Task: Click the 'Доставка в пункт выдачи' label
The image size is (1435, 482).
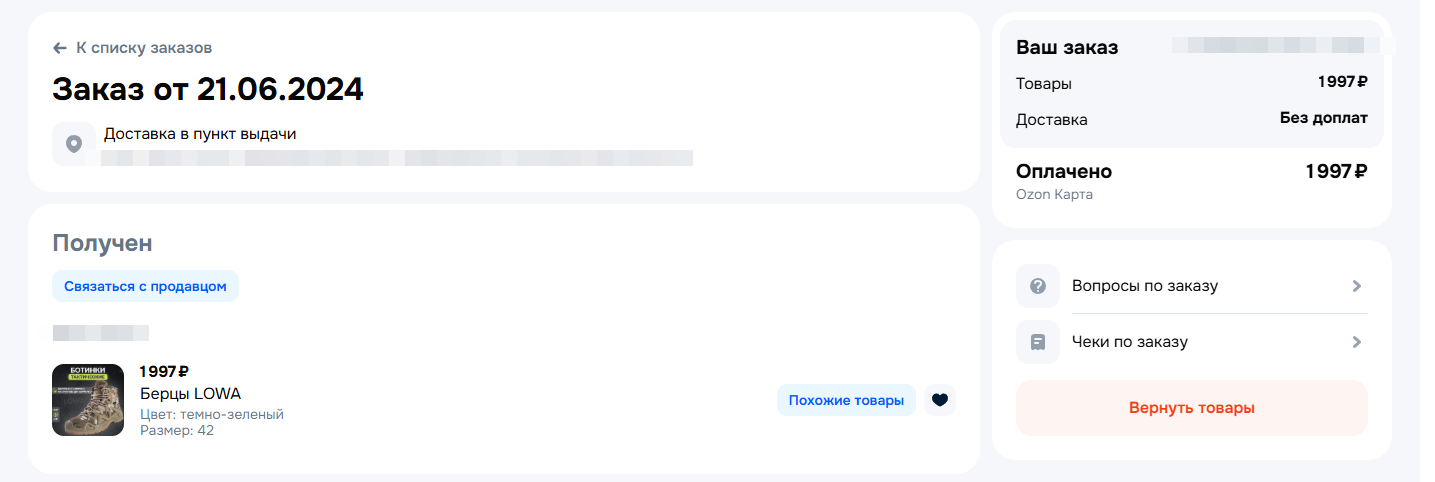Action: pyautogui.click(x=200, y=134)
